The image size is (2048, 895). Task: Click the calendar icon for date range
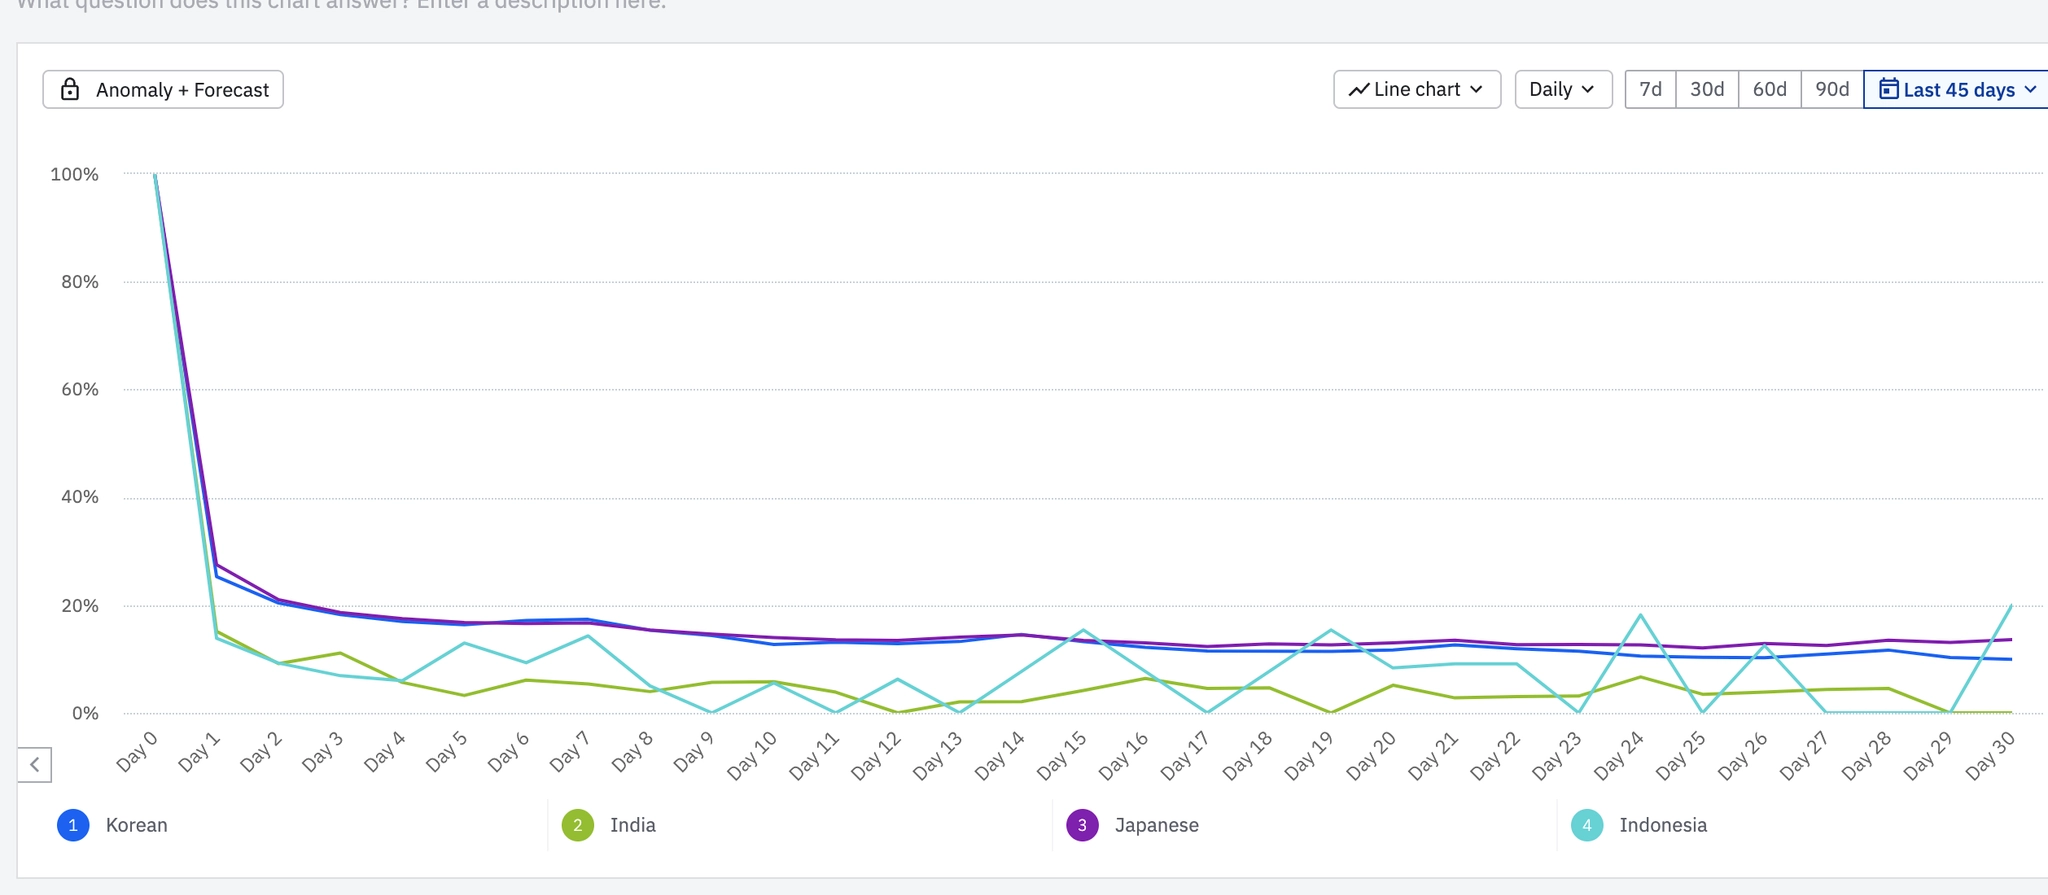(x=1888, y=89)
